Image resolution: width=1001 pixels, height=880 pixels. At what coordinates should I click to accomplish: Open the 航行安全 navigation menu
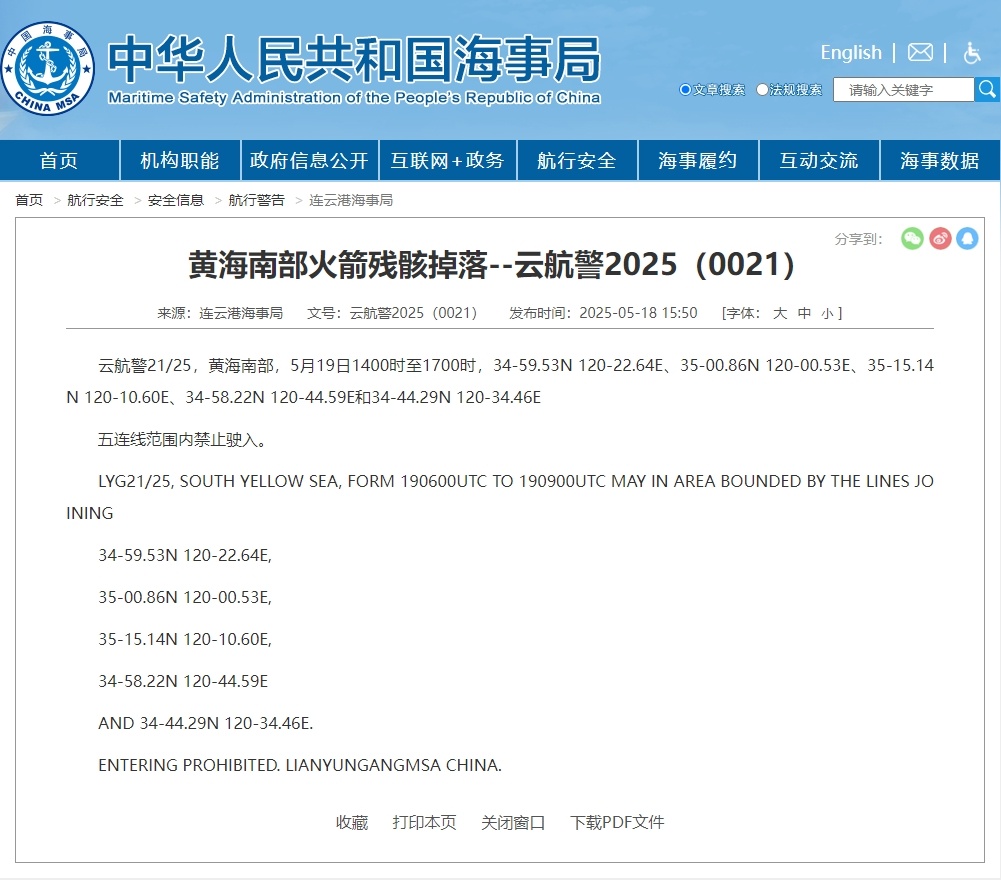coord(576,161)
